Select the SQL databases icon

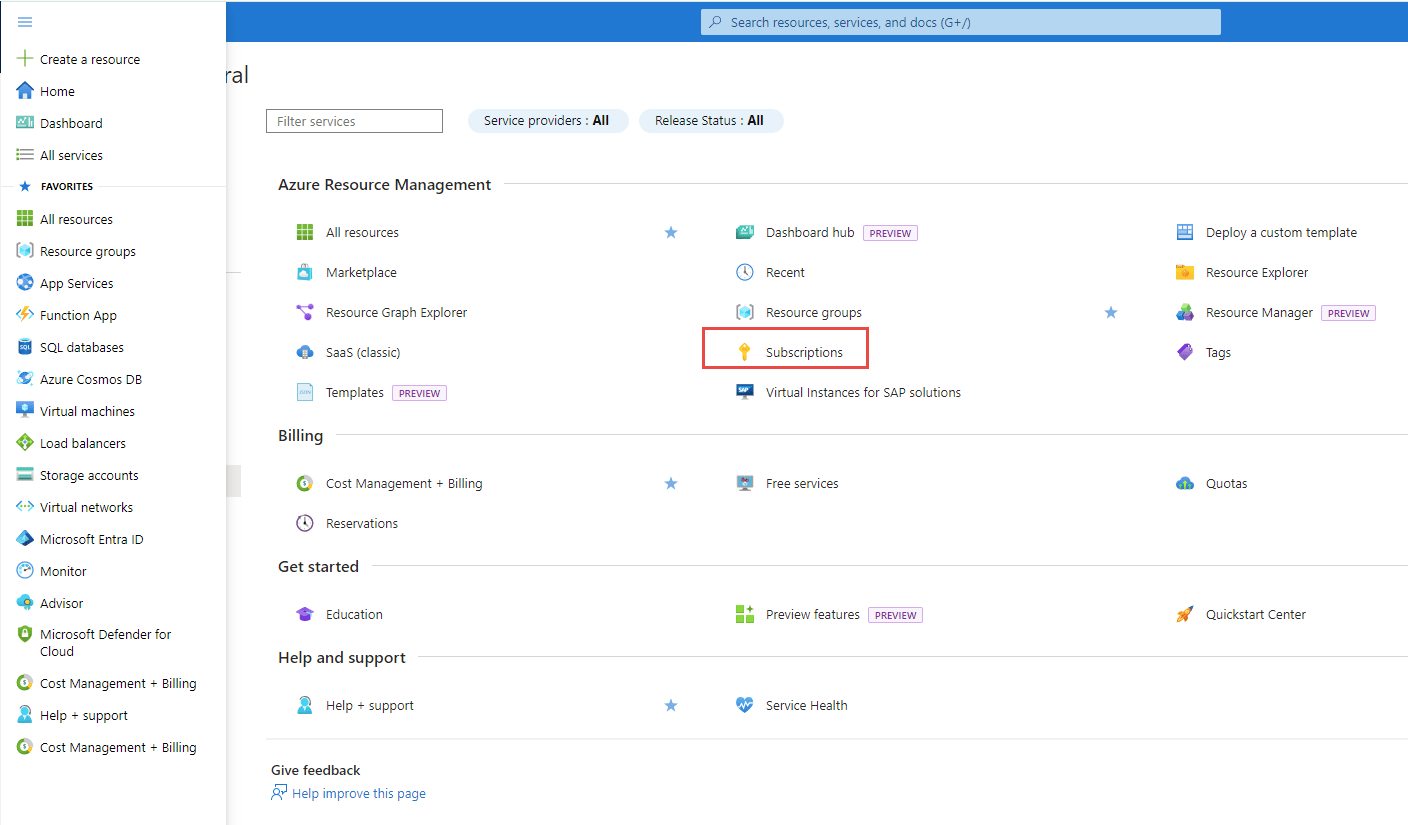click(x=25, y=347)
